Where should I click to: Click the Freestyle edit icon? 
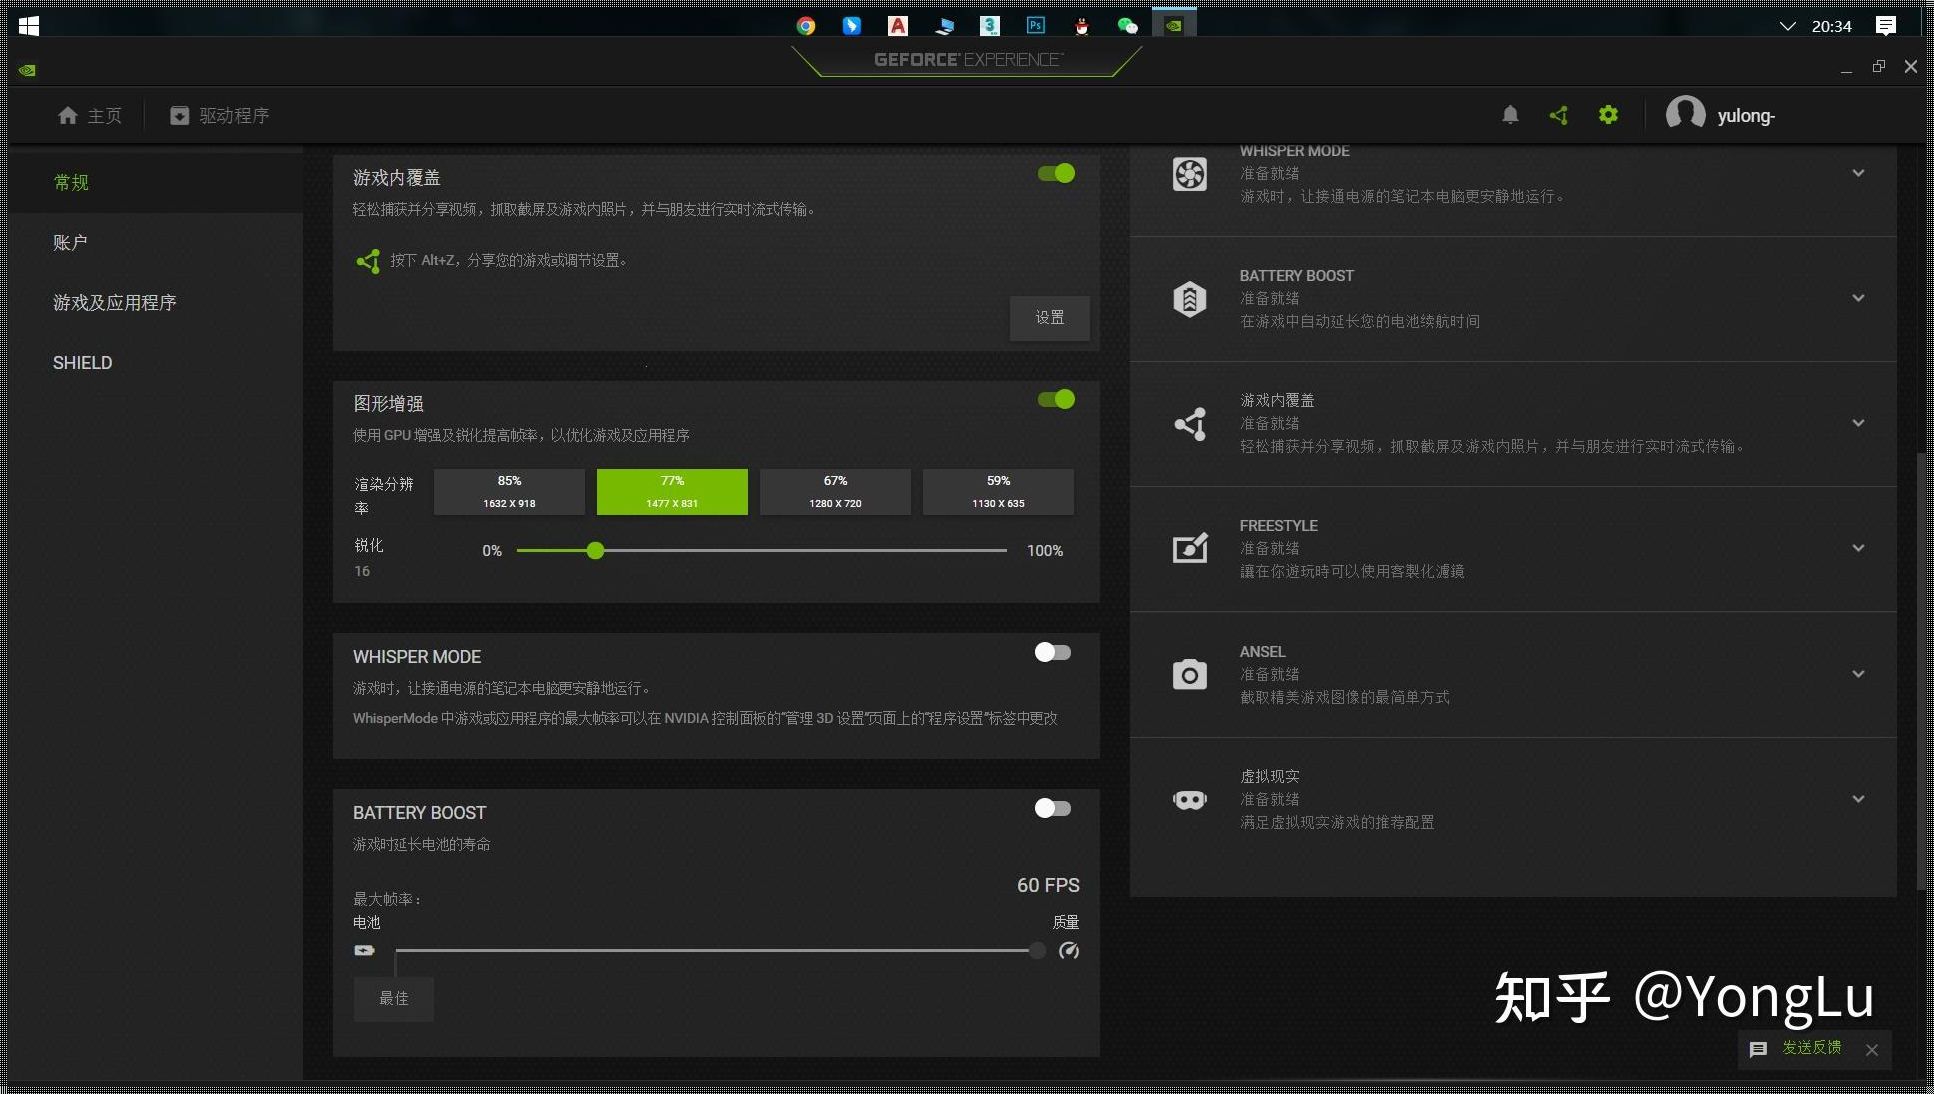coord(1190,548)
